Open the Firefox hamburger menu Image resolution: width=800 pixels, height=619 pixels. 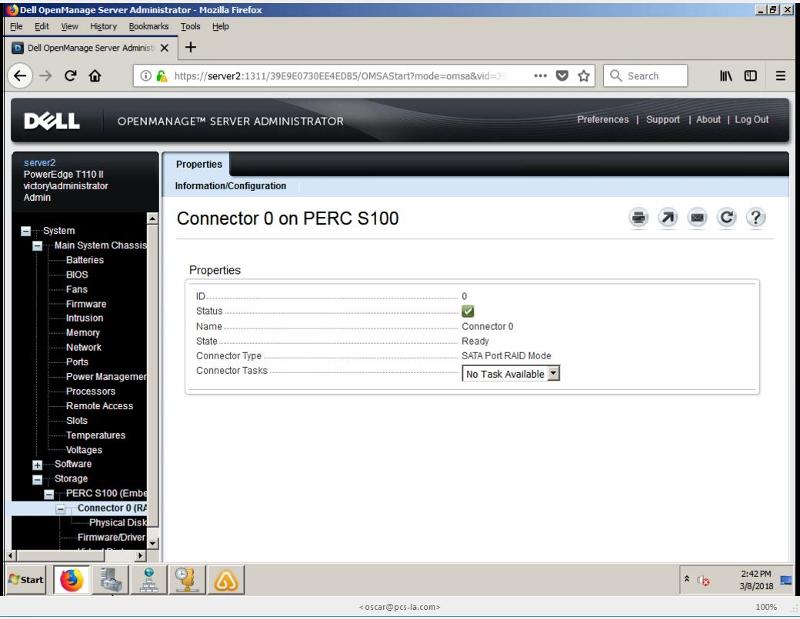780,76
